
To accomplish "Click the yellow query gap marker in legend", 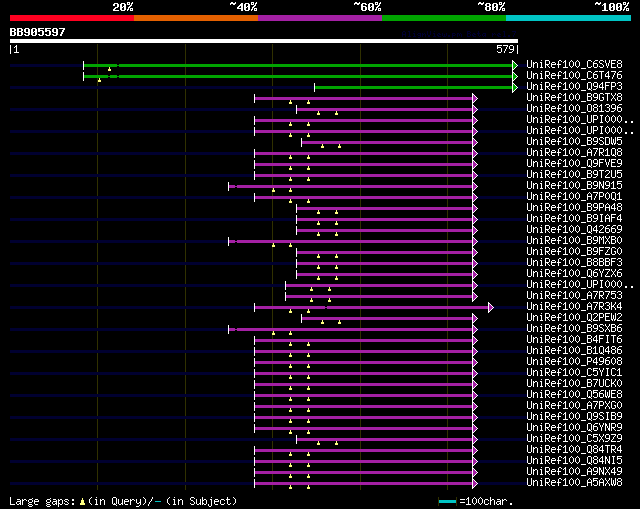I will (82, 502).
